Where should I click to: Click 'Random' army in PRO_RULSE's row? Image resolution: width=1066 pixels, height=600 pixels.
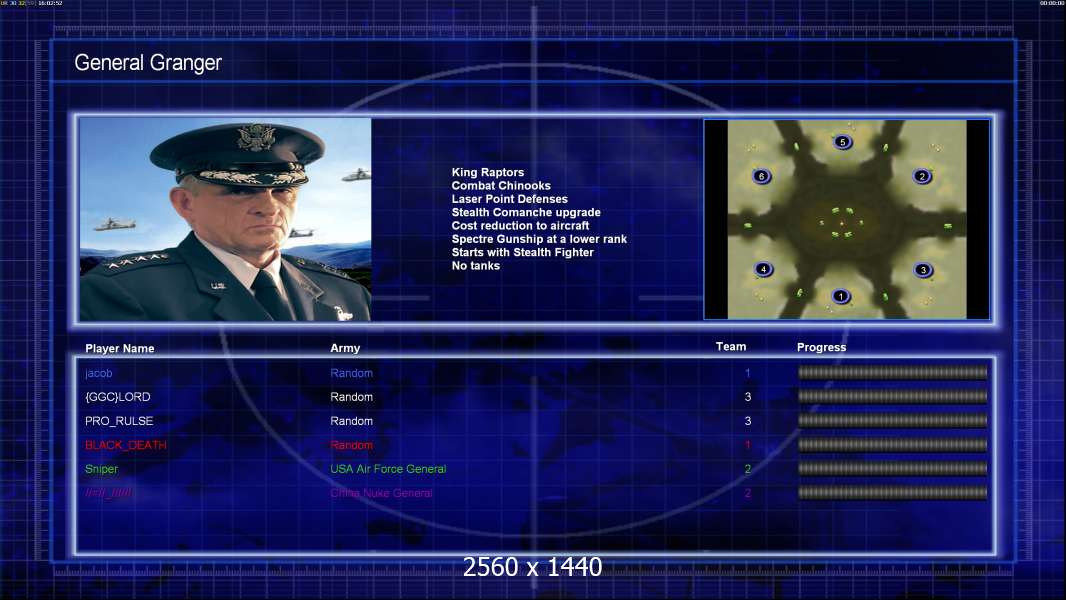351,421
